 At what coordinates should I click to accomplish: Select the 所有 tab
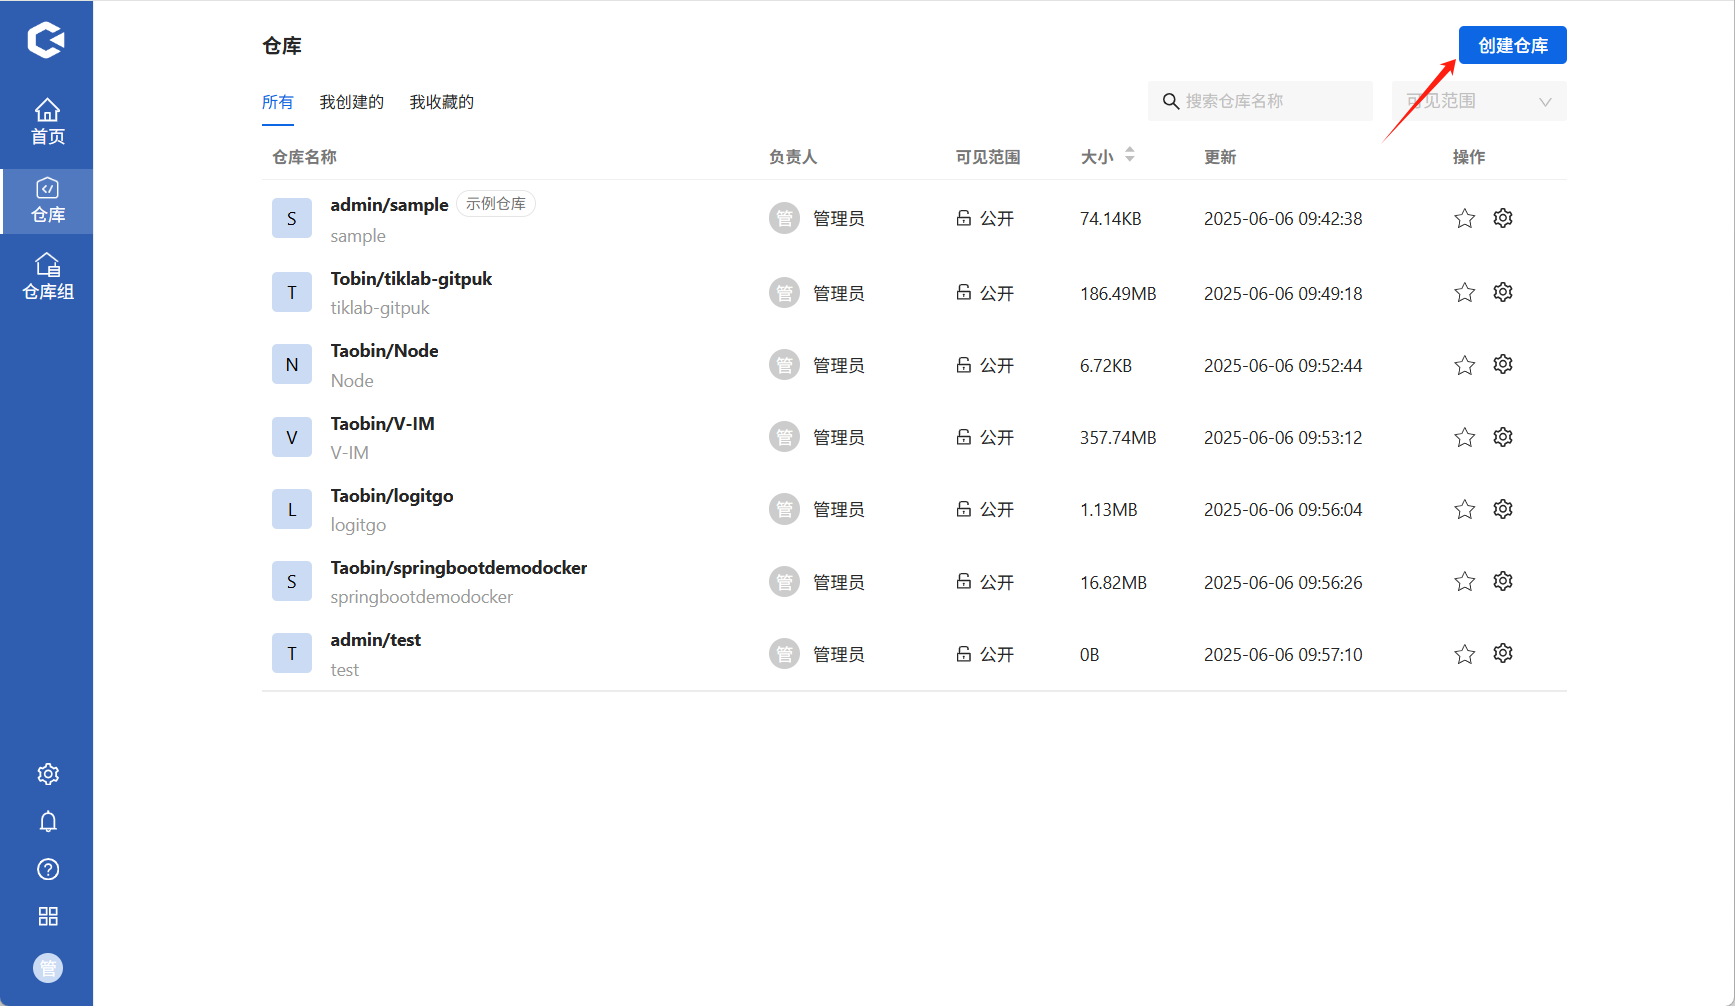(278, 102)
